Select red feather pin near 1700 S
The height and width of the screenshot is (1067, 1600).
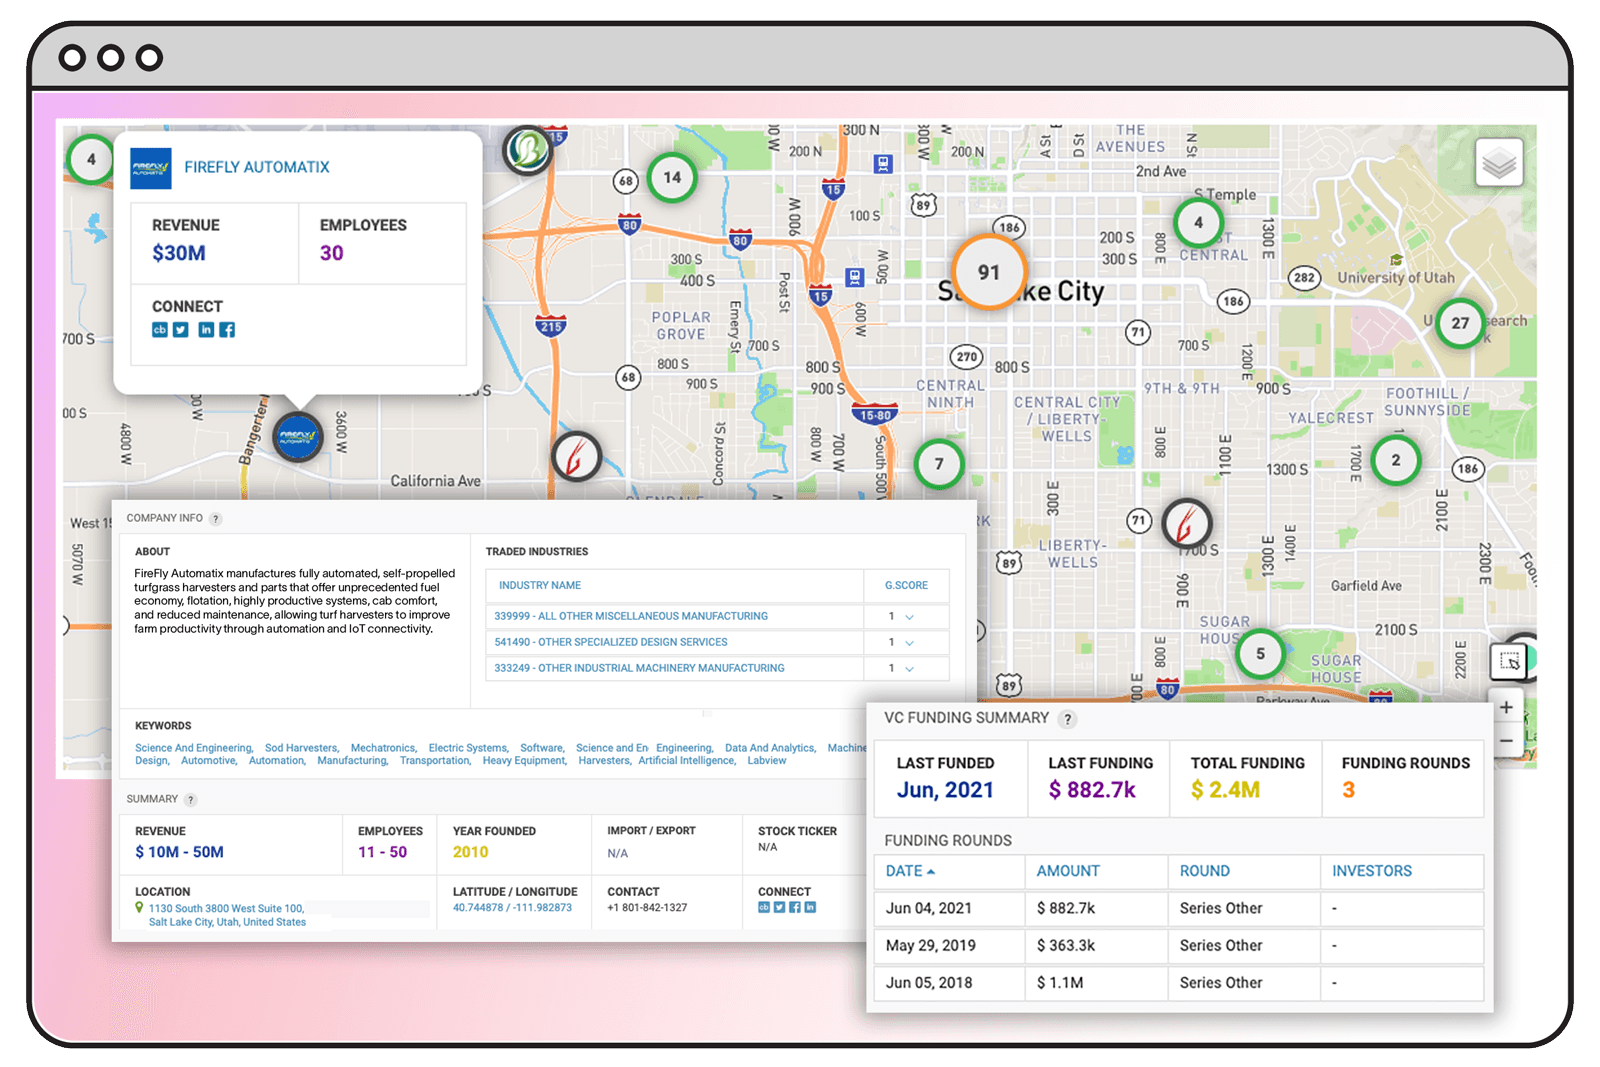pos(1187,522)
